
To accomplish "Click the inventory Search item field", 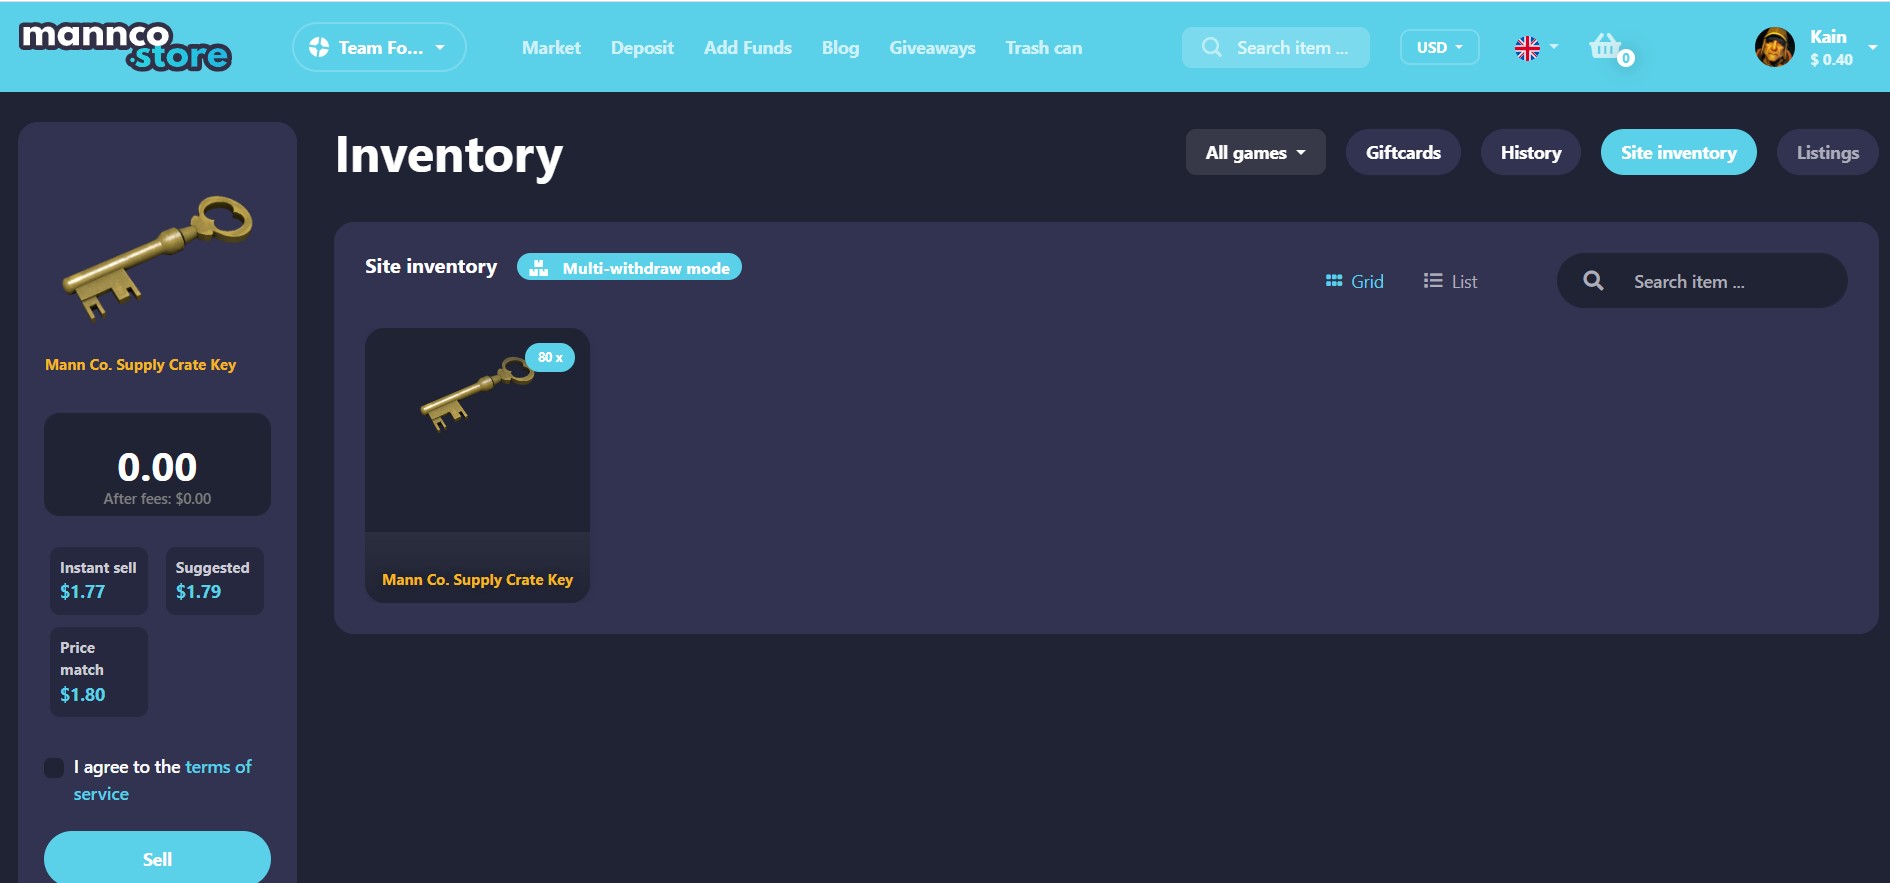I will (x=1702, y=281).
